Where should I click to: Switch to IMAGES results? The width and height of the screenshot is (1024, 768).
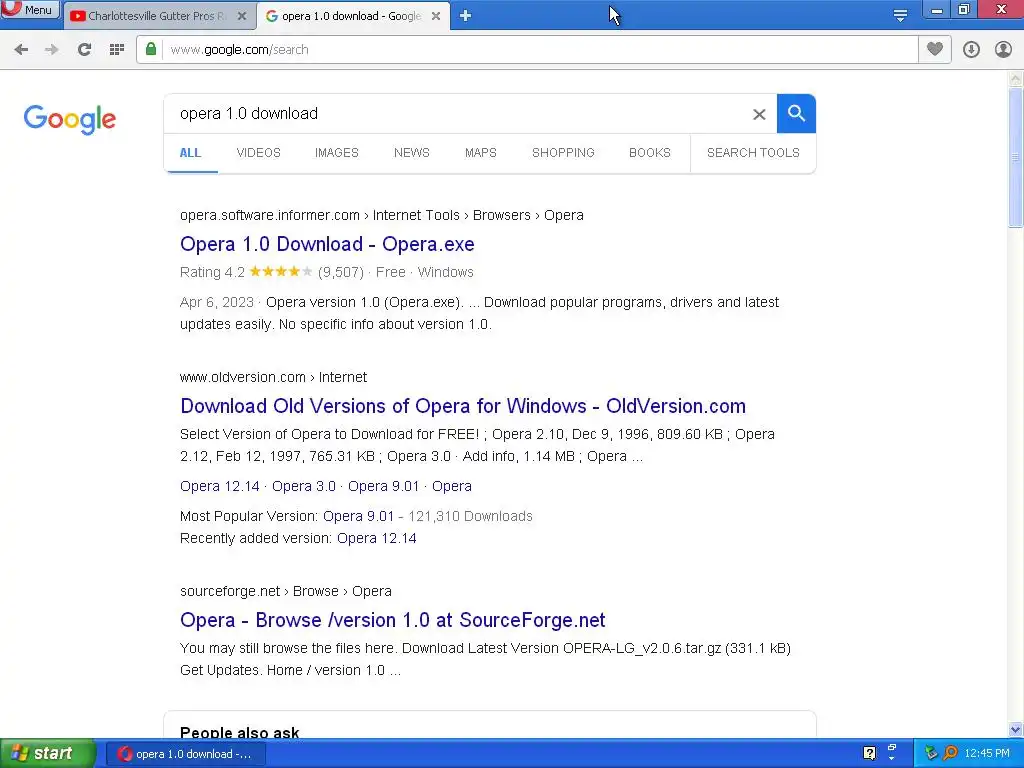(x=336, y=153)
